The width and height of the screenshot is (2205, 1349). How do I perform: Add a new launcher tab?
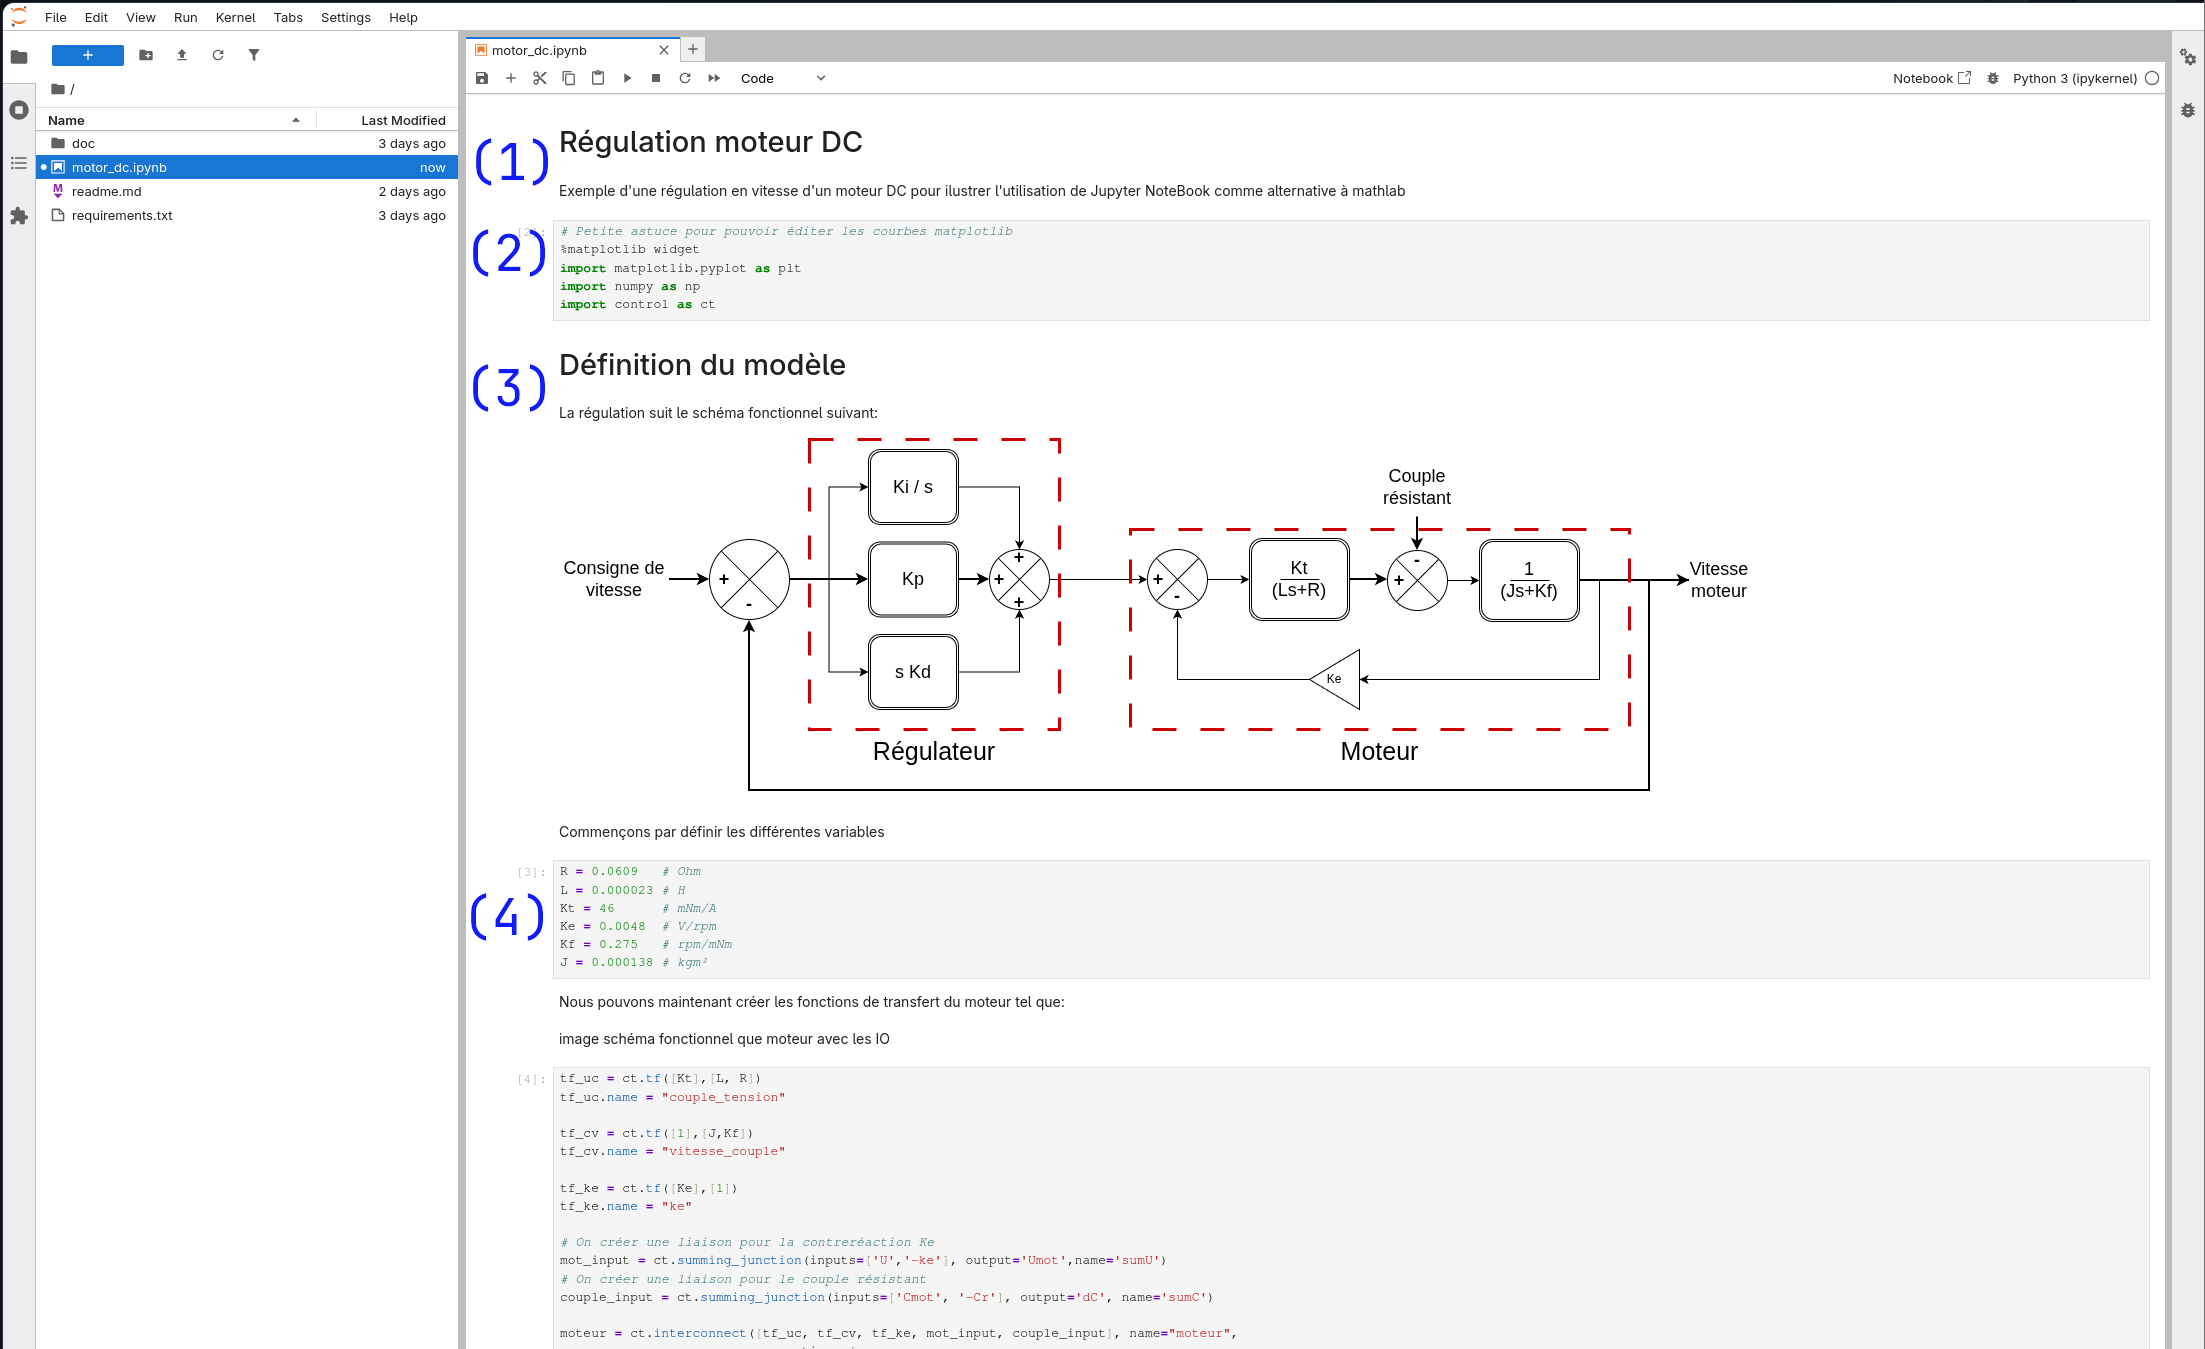[693, 49]
